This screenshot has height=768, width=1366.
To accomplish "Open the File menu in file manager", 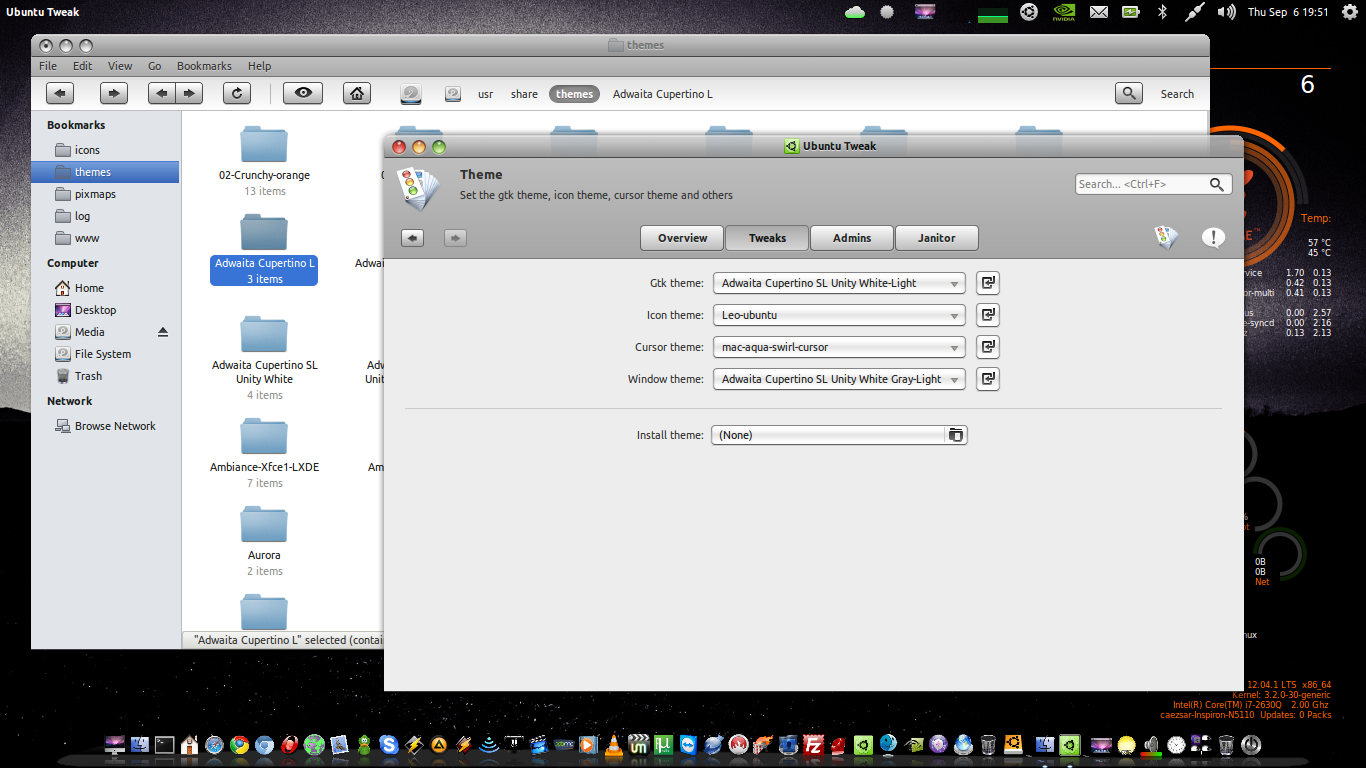I will (x=48, y=66).
